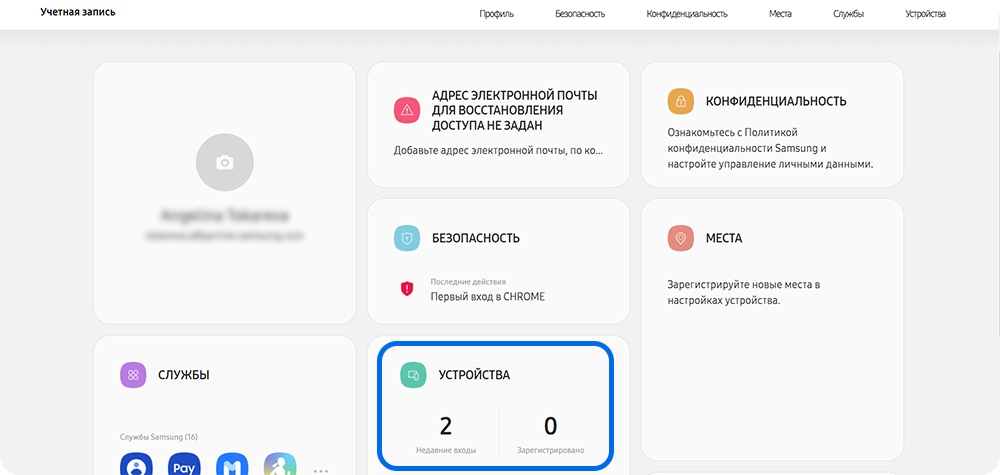The height and width of the screenshot is (475, 1000).
Task: Click the 'Первый вход в CHROME' entry
Action: pos(488,296)
